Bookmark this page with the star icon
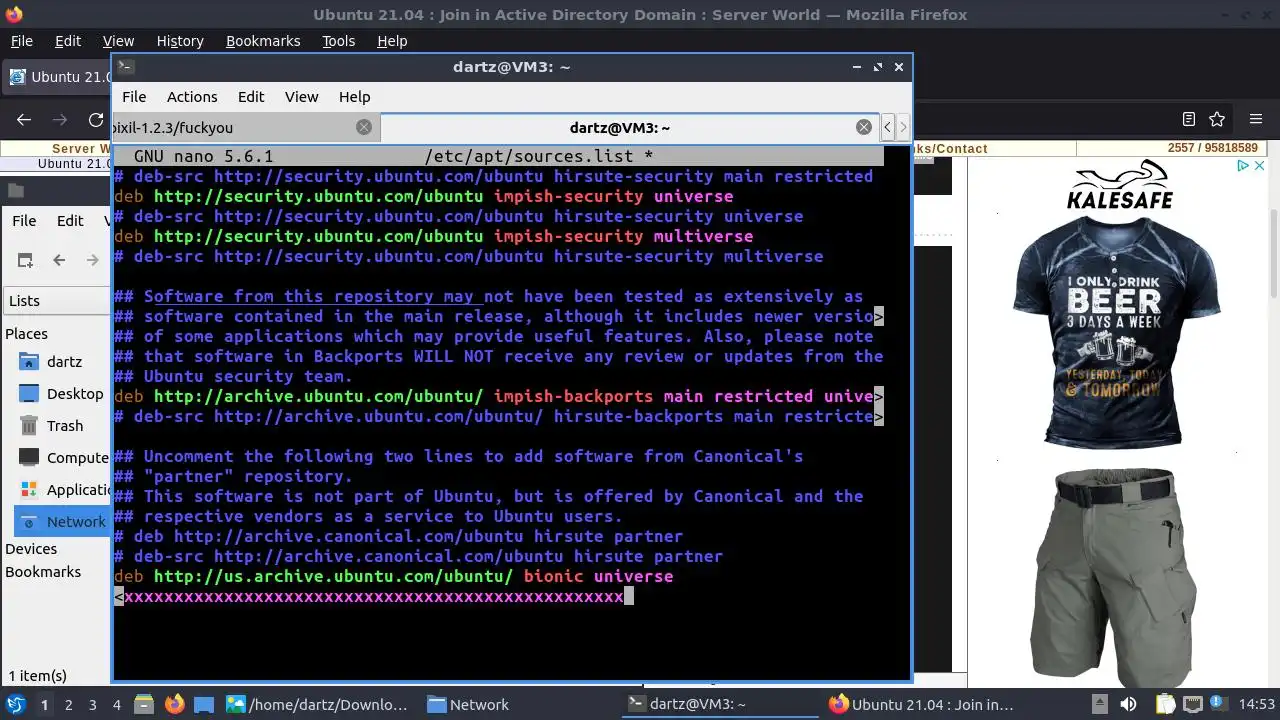1280x720 pixels. tap(1217, 119)
